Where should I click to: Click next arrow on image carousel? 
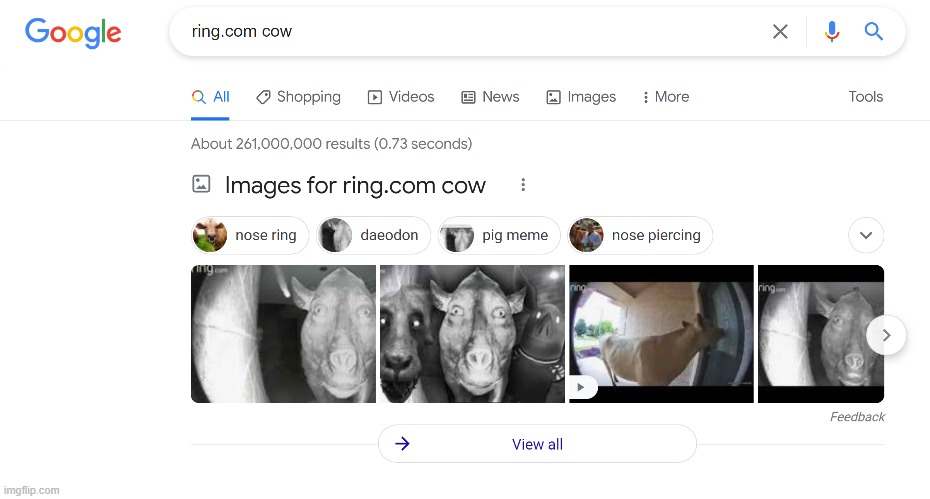click(x=886, y=335)
